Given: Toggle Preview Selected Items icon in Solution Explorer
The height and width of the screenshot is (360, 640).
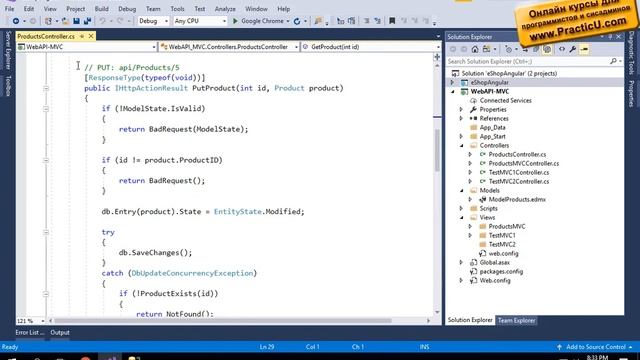Looking at the screenshot, I should [584, 49].
